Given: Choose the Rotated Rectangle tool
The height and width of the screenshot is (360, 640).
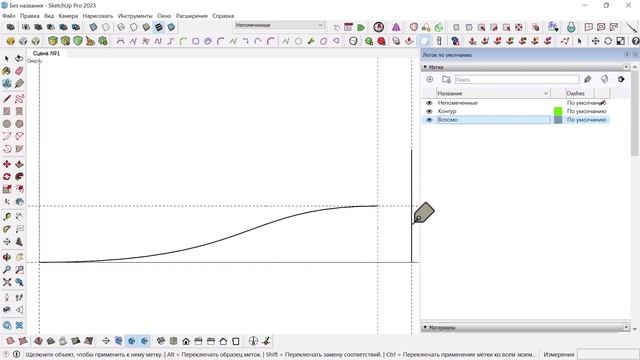Looking at the screenshot, I should pos(19,111).
